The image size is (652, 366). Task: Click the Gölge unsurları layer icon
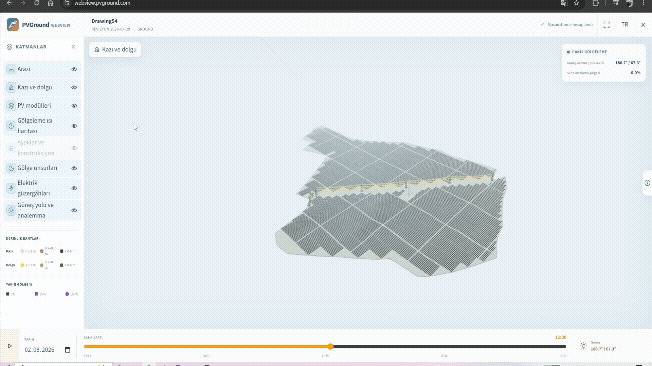pyautogui.click(x=11, y=168)
